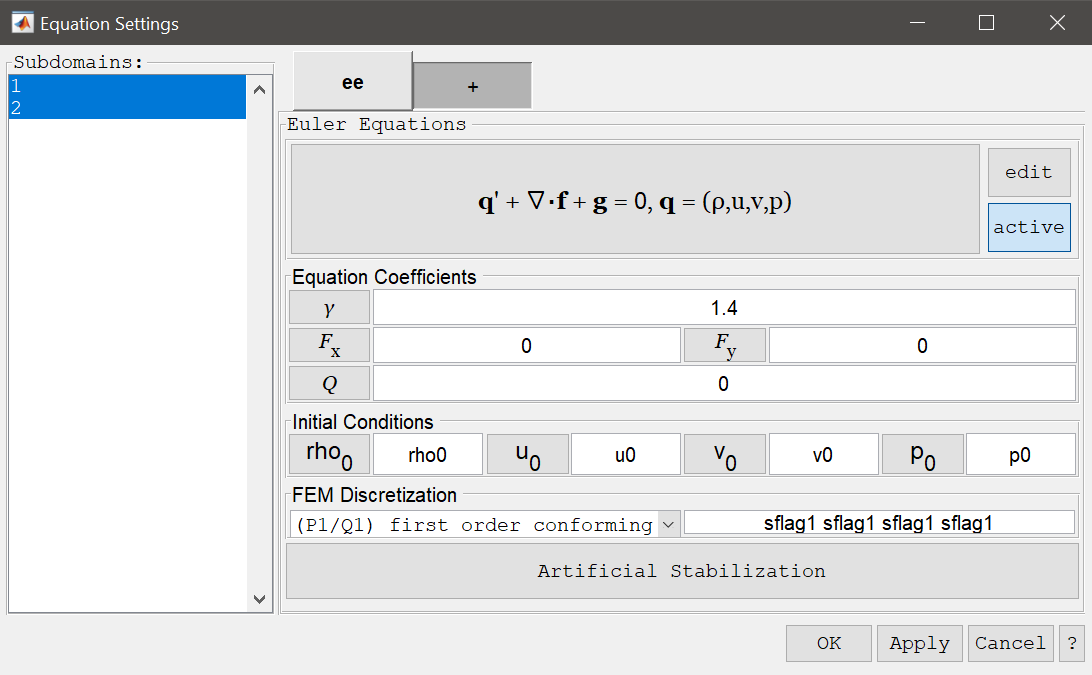Edit the gamma value field 1.4

coord(724,307)
